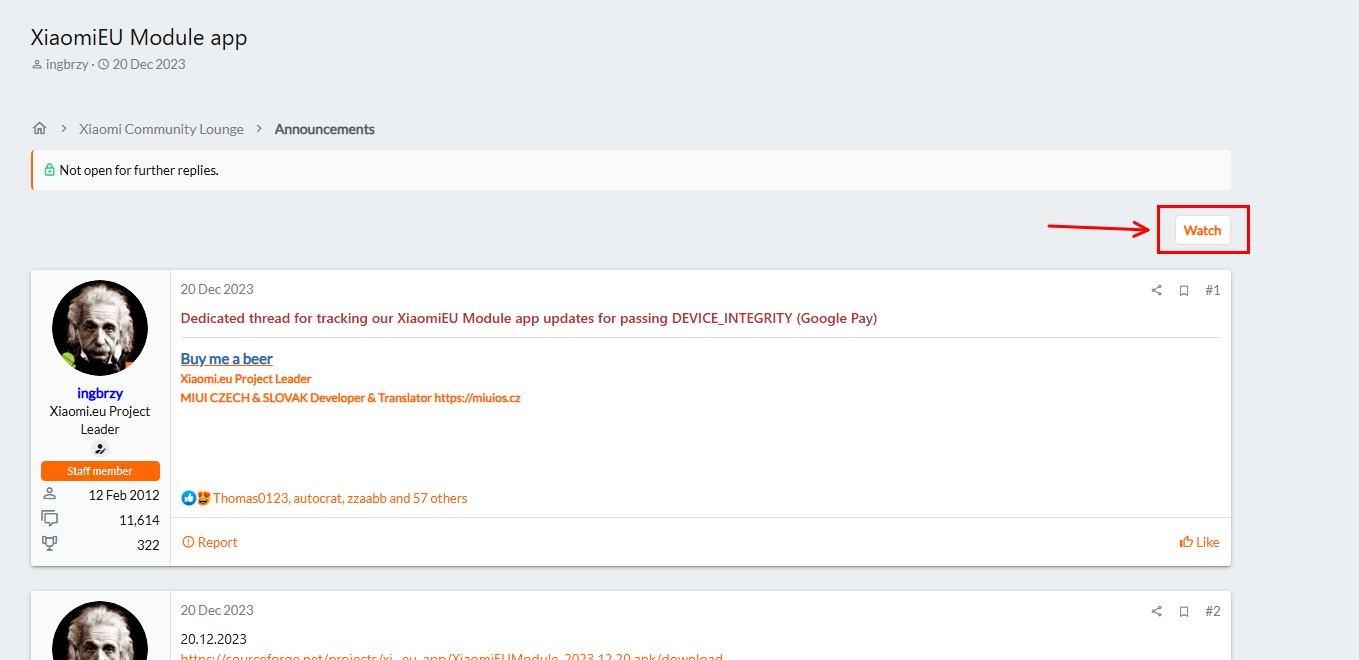Click the reaction score 322
1359x660 pixels.
pos(148,545)
